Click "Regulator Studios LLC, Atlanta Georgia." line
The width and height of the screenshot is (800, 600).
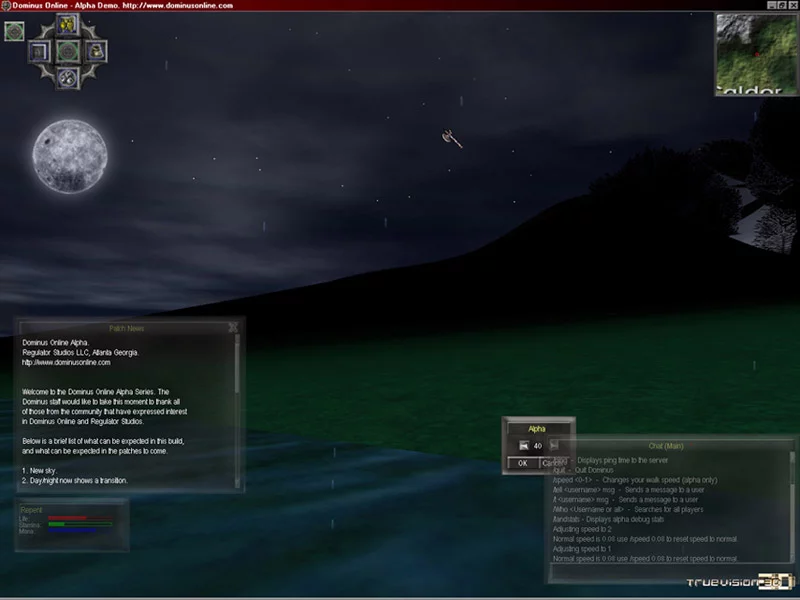click(x=80, y=353)
